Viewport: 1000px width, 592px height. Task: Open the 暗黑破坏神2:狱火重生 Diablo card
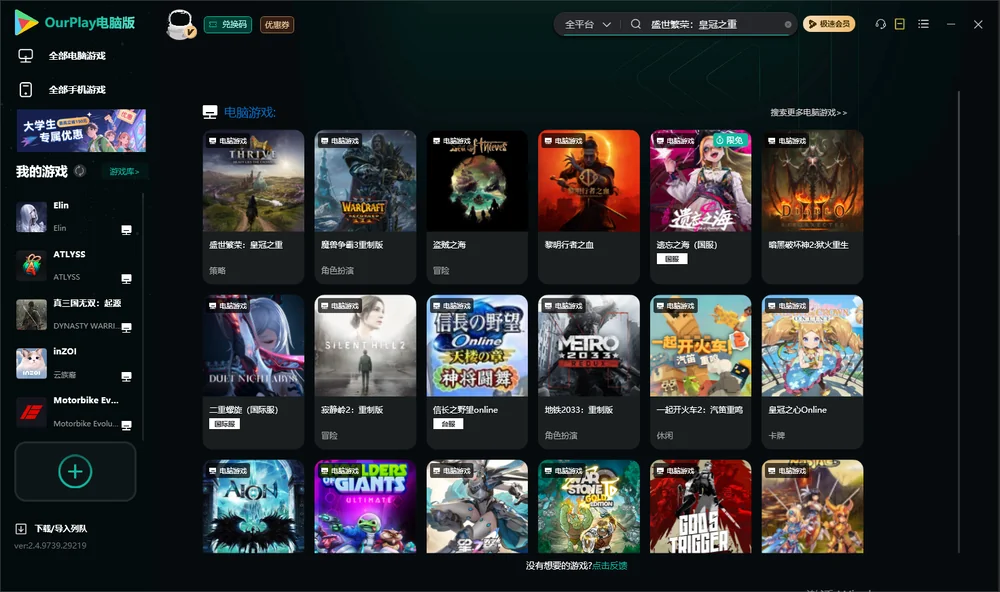[812, 207]
